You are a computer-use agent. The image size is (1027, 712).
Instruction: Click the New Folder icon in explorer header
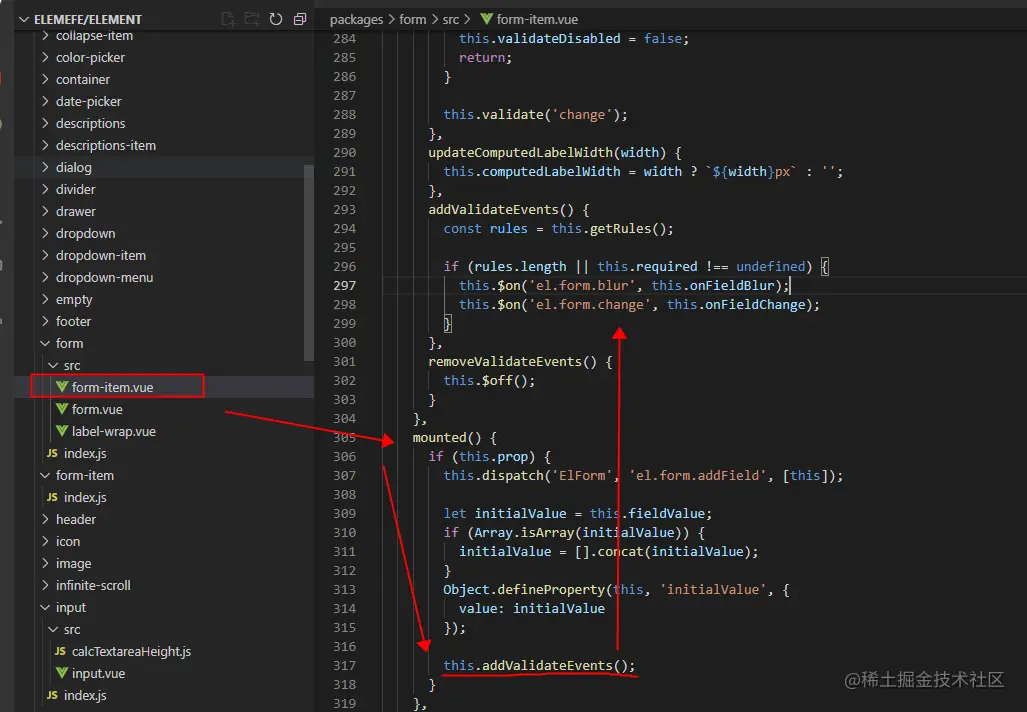(x=252, y=19)
